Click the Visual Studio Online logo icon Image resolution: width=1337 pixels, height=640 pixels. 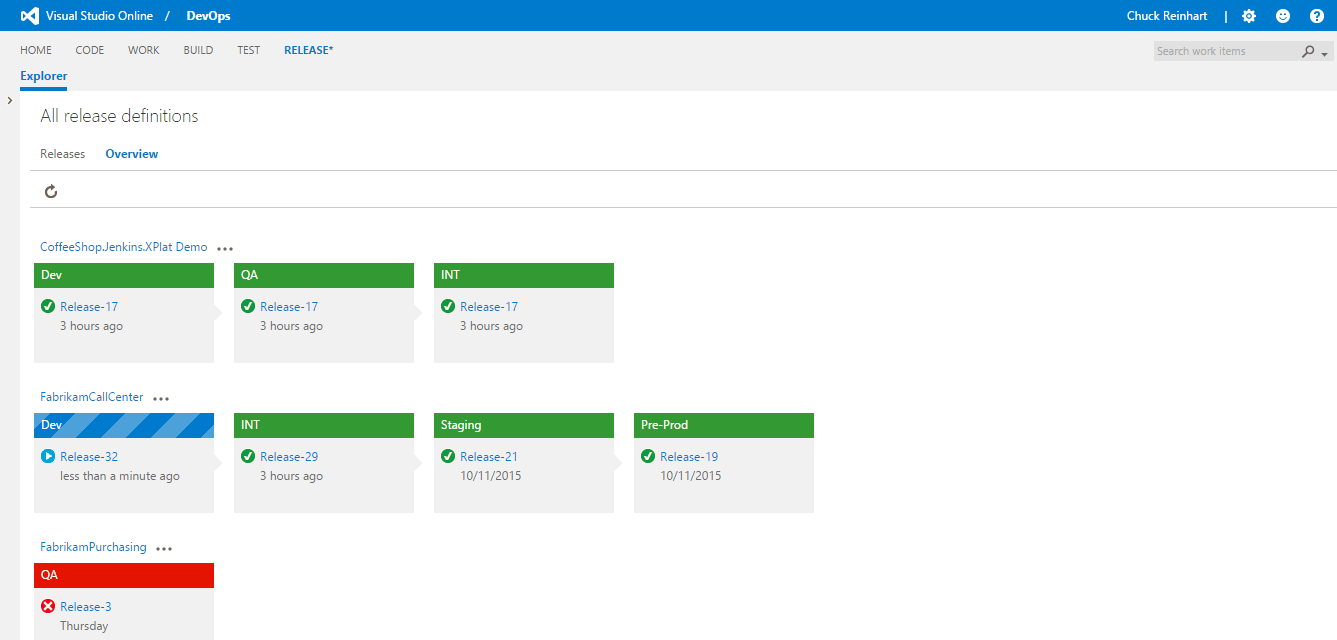pos(30,16)
